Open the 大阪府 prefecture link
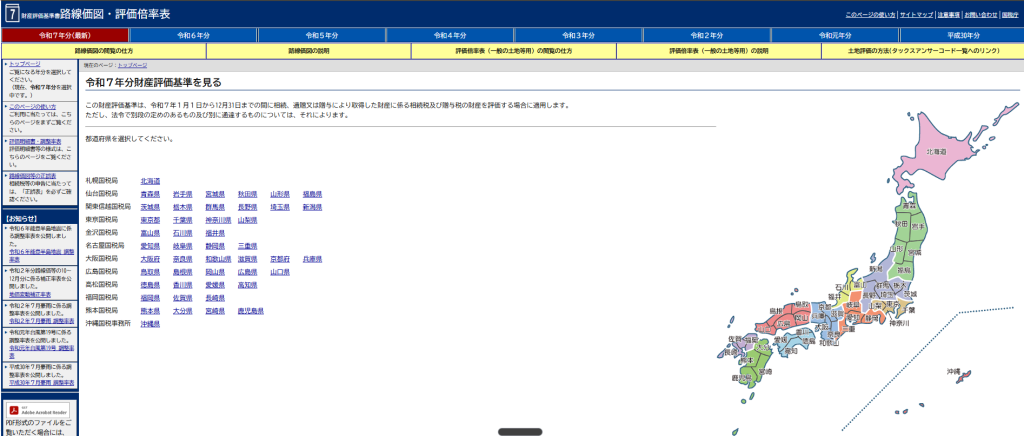Screen dimensions: 1024x436 click(x=151, y=258)
